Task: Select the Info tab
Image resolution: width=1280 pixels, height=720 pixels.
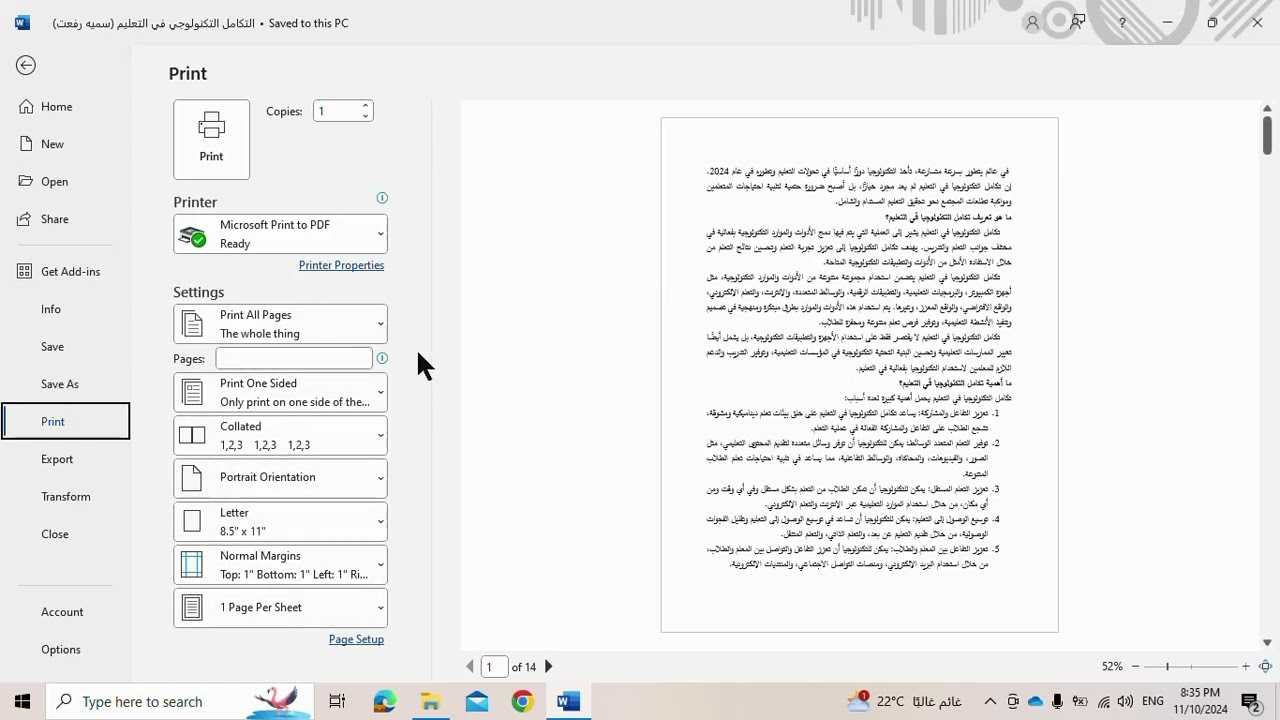Action: click(x=51, y=309)
